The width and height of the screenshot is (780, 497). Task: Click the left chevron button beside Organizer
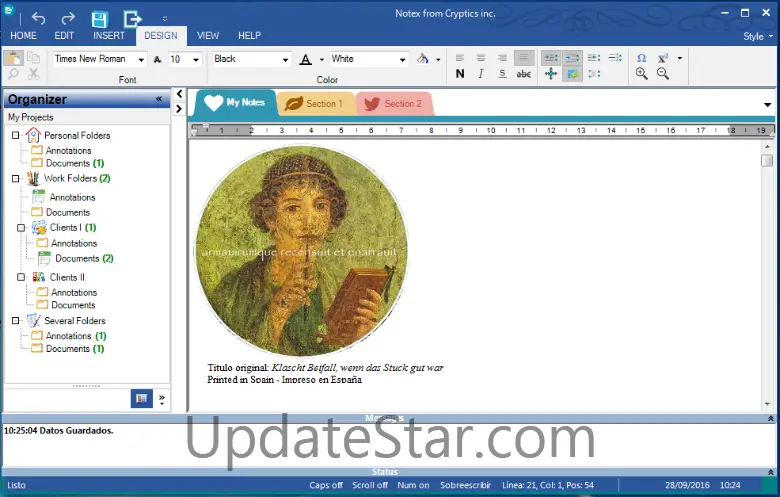click(x=179, y=94)
